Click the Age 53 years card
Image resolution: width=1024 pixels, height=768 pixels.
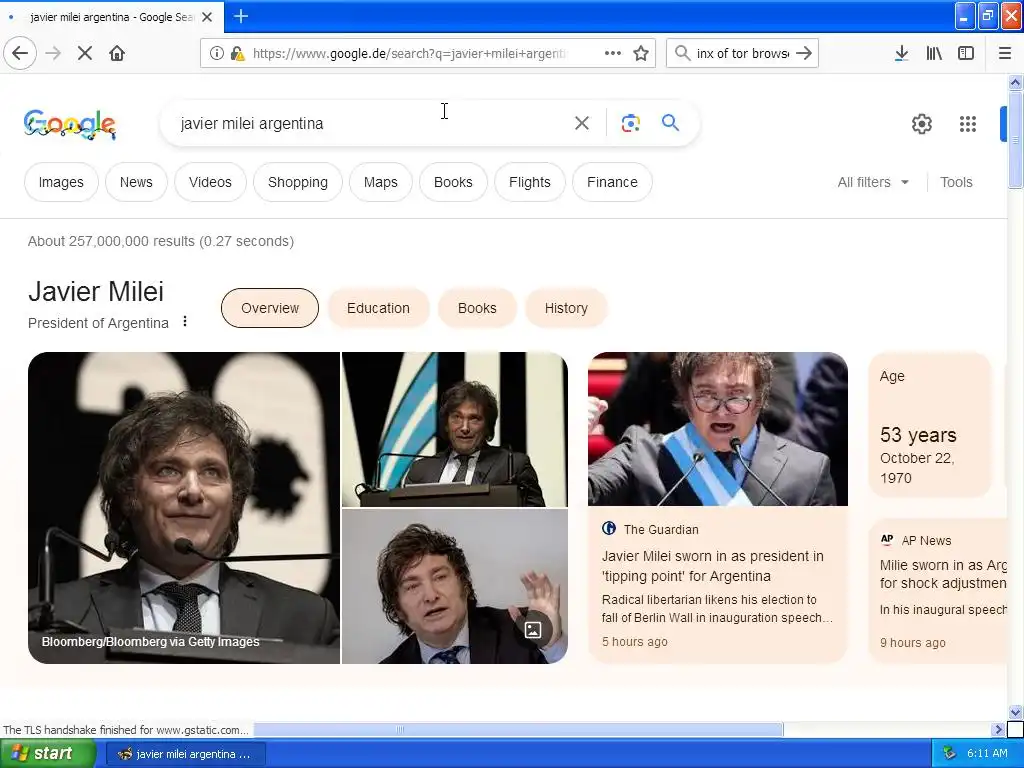[x=930, y=425]
